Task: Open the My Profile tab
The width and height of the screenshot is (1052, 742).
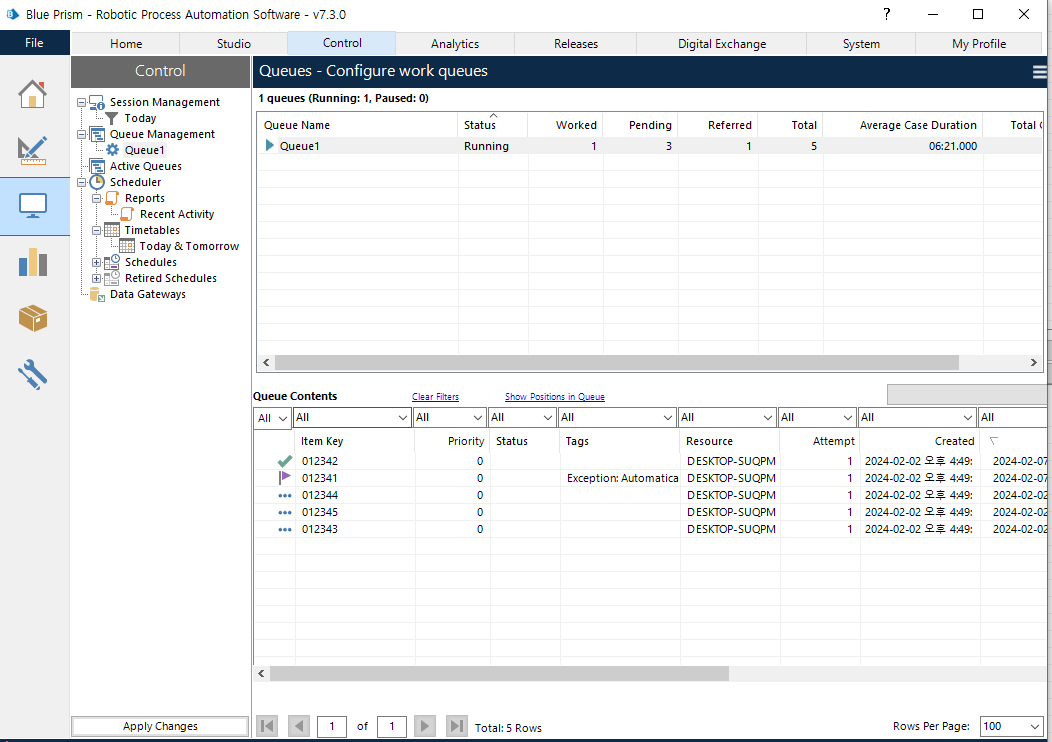Action: point(979,44)
